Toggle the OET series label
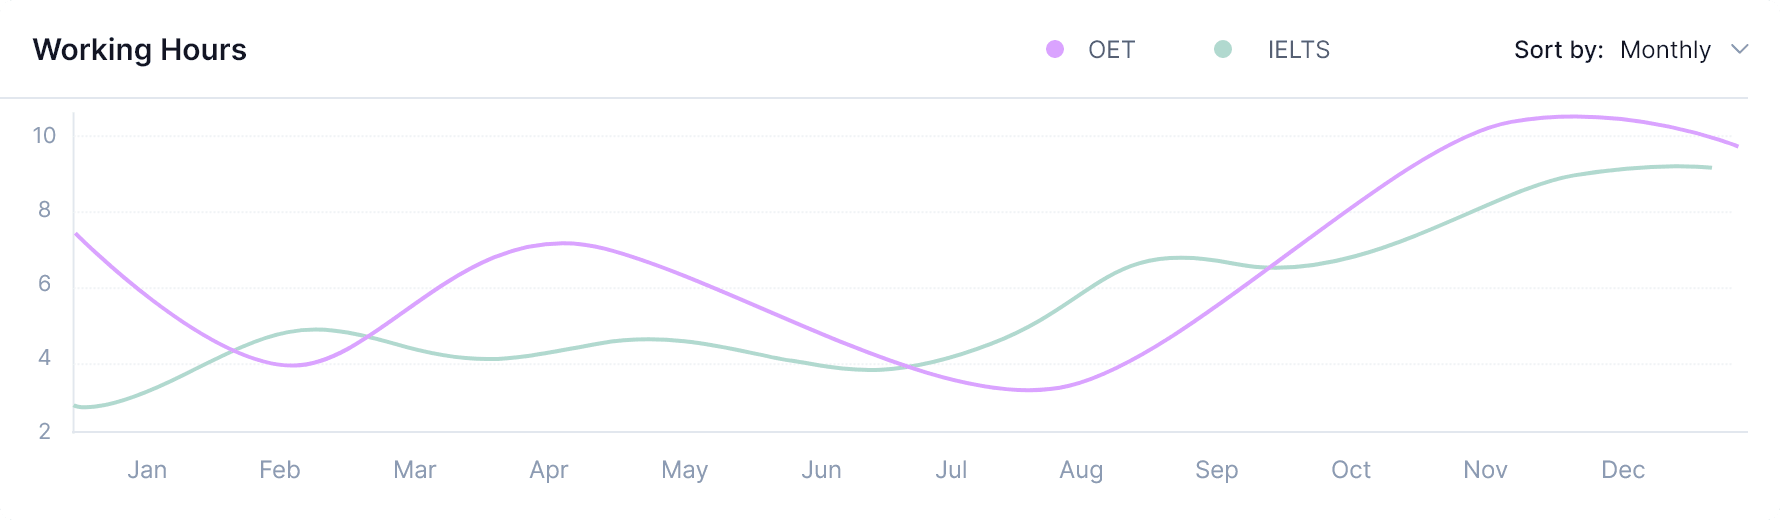The width and height of the screenshot is (1780, 520). click(1111, 50)
